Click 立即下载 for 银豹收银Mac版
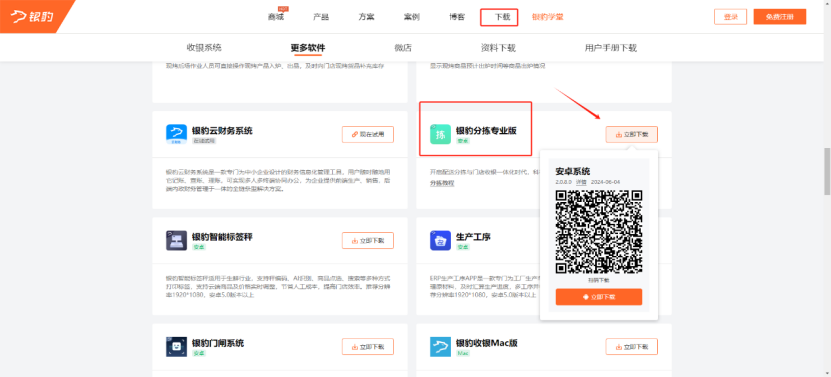The width and height of the screenshot is (831, 377). 632,347
